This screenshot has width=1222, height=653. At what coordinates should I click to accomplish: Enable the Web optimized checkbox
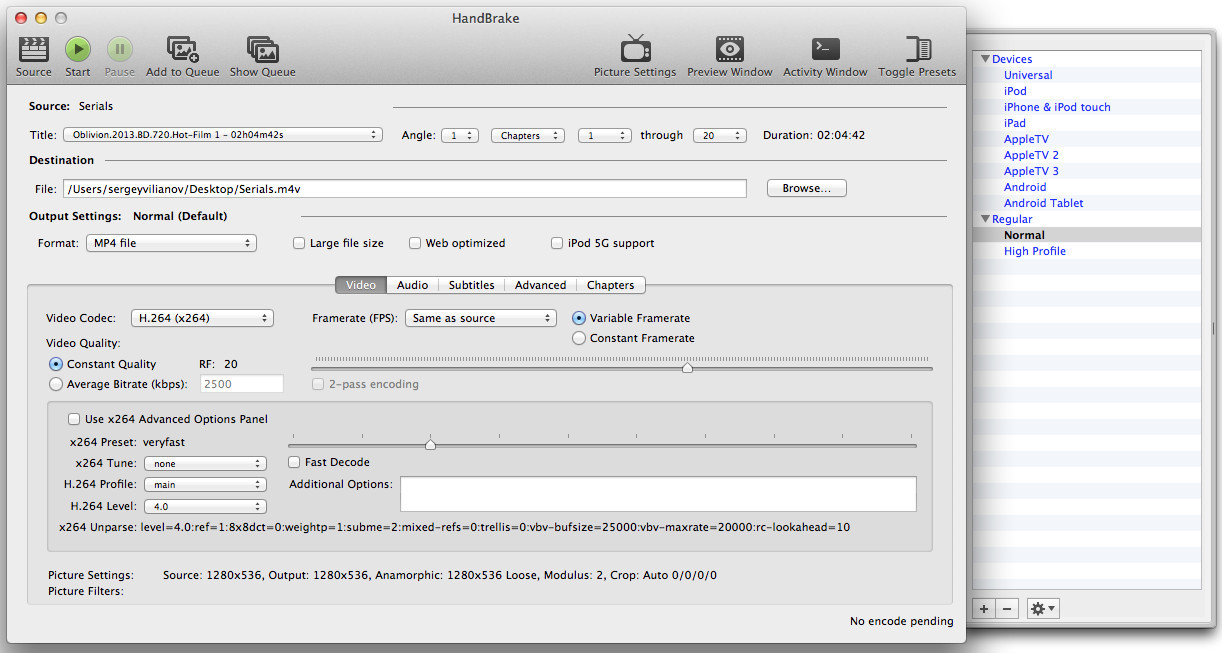pos(416,243)
